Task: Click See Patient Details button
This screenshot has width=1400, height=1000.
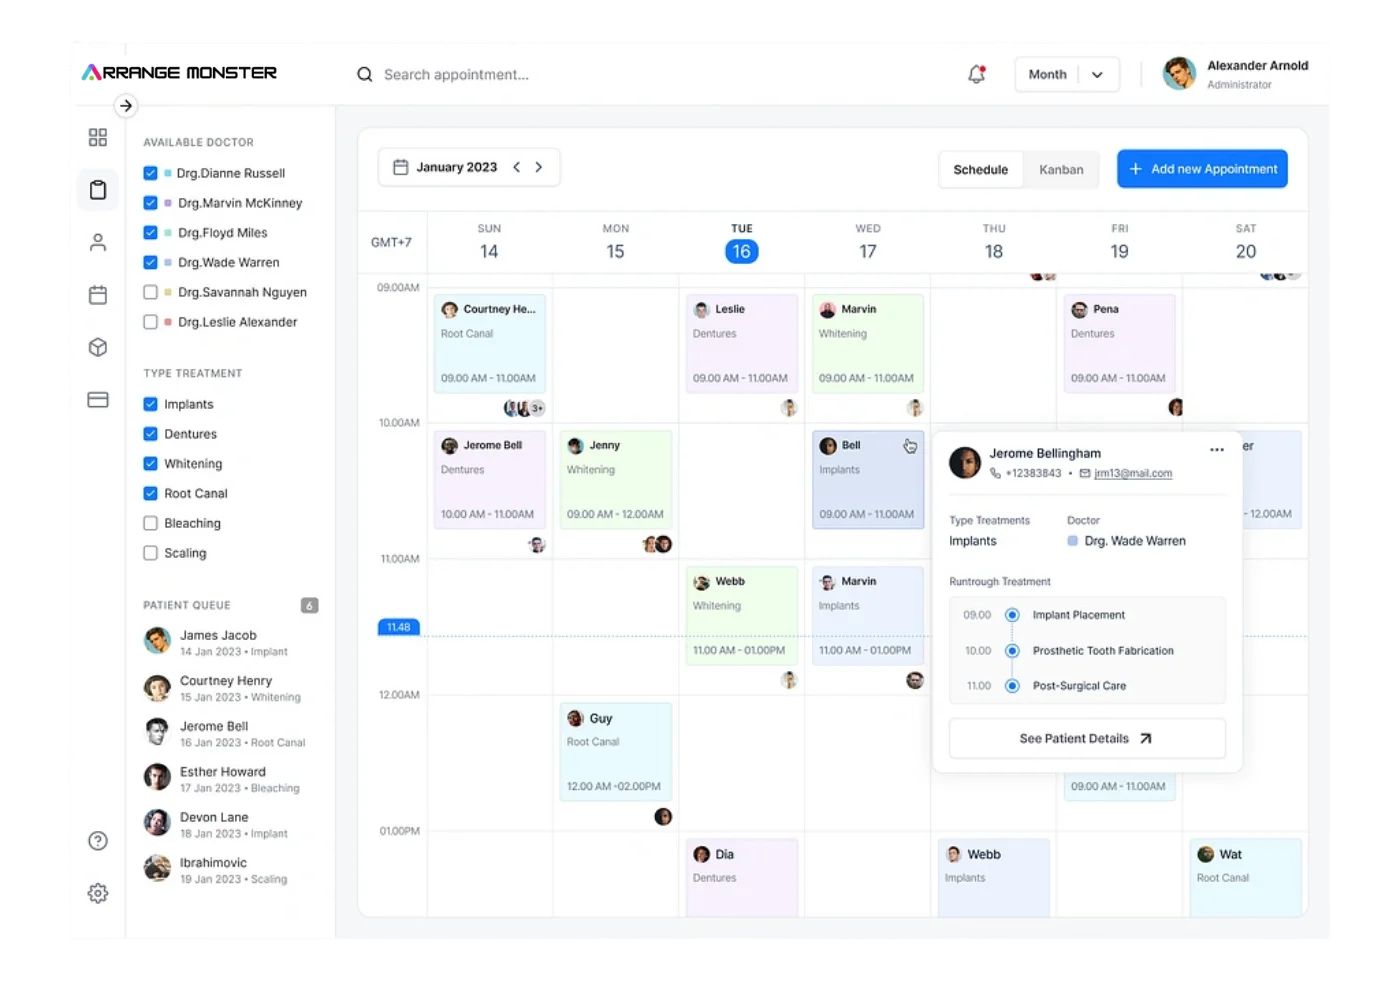Action: tap(1086, 739)
